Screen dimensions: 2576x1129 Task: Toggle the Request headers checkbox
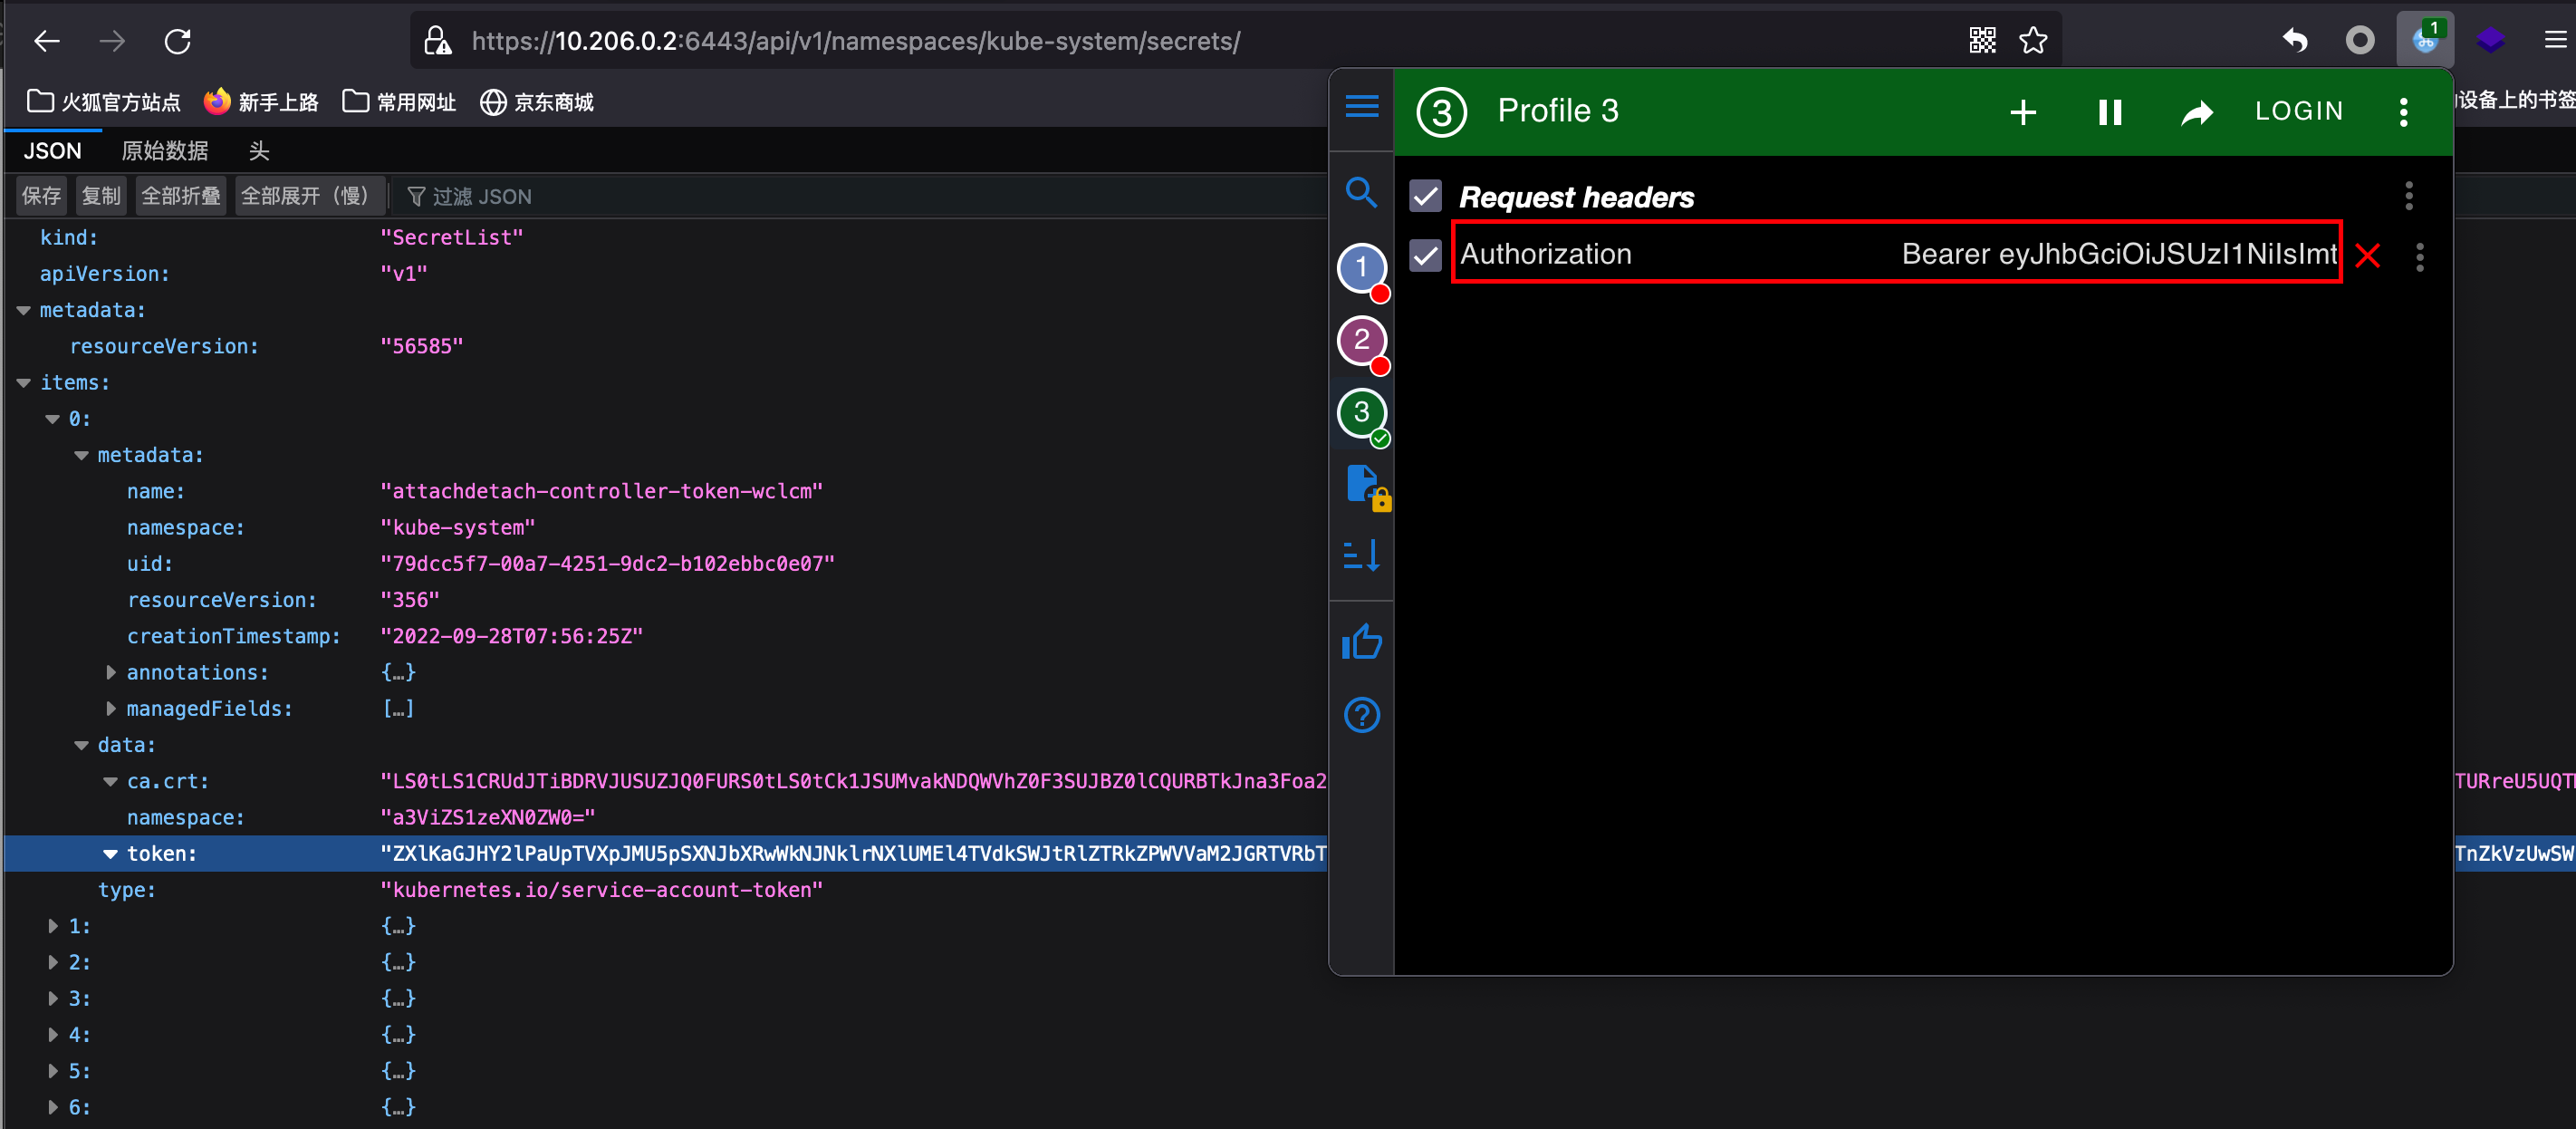point(1425,197)
